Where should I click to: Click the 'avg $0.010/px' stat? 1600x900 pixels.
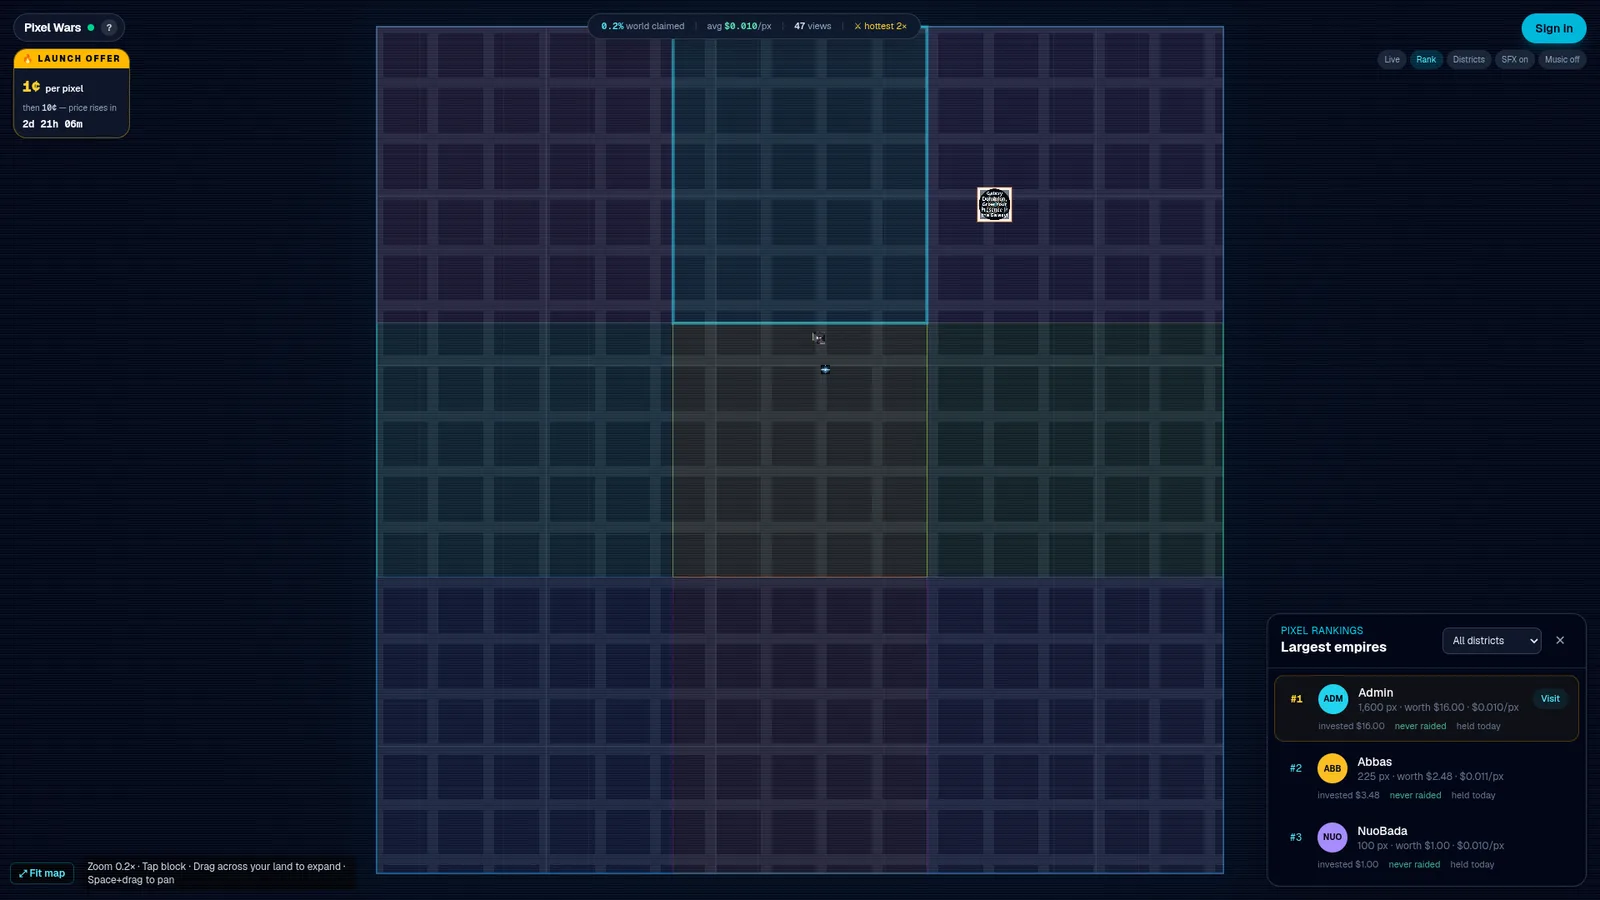[739, 26]
